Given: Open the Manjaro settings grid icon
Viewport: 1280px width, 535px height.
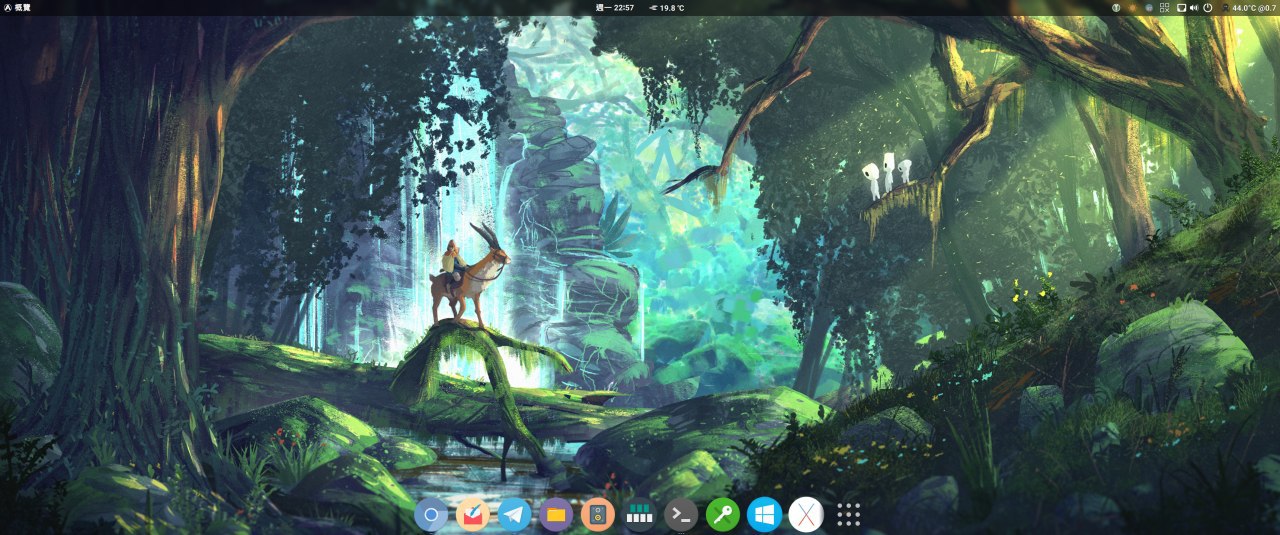Looking at the screenshot, I should click(639, 515).
